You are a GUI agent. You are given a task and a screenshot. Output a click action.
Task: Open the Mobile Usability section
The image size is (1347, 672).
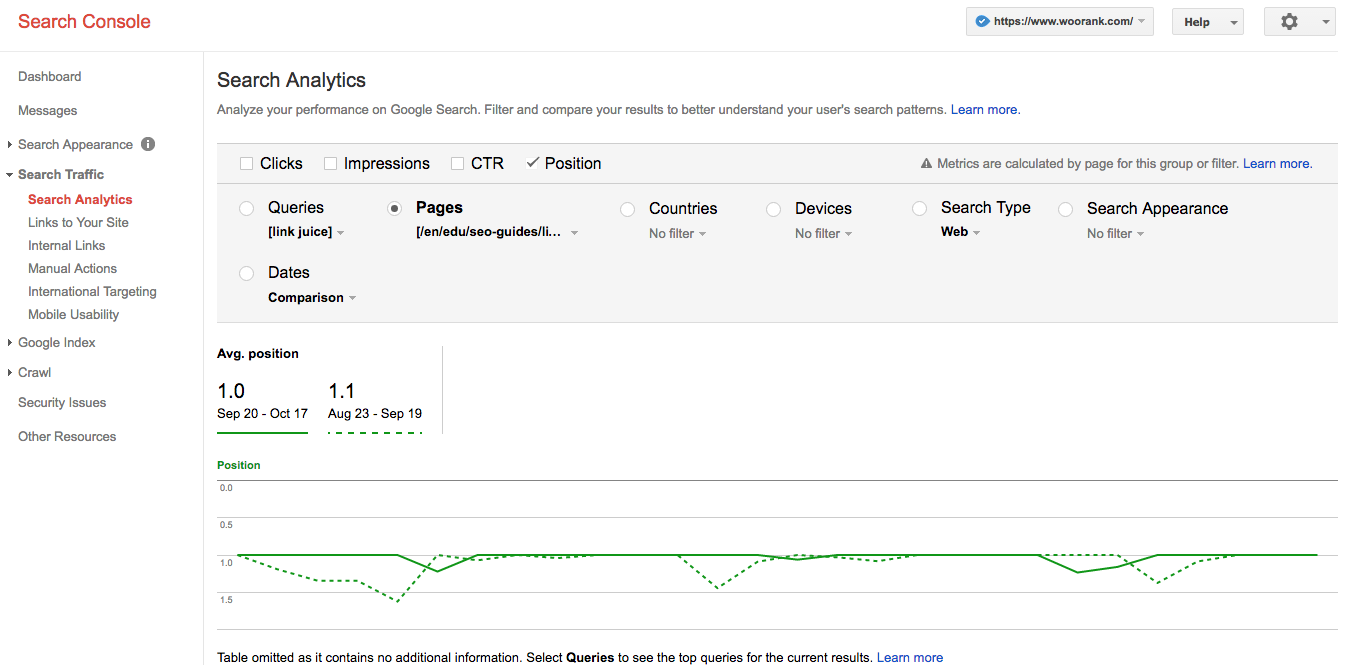point(73,314)
